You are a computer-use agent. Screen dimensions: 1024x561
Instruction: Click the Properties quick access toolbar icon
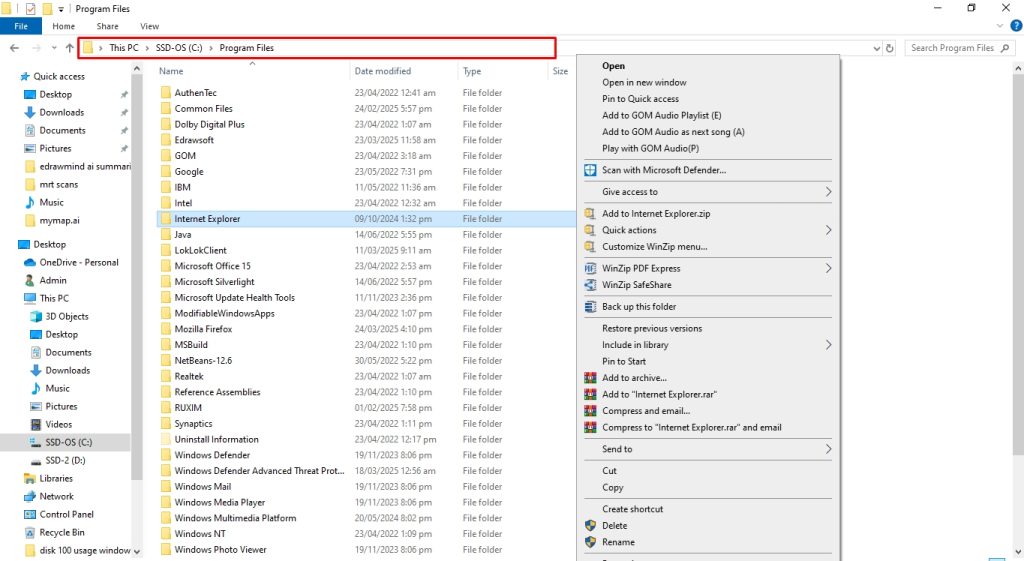(30, 8)
